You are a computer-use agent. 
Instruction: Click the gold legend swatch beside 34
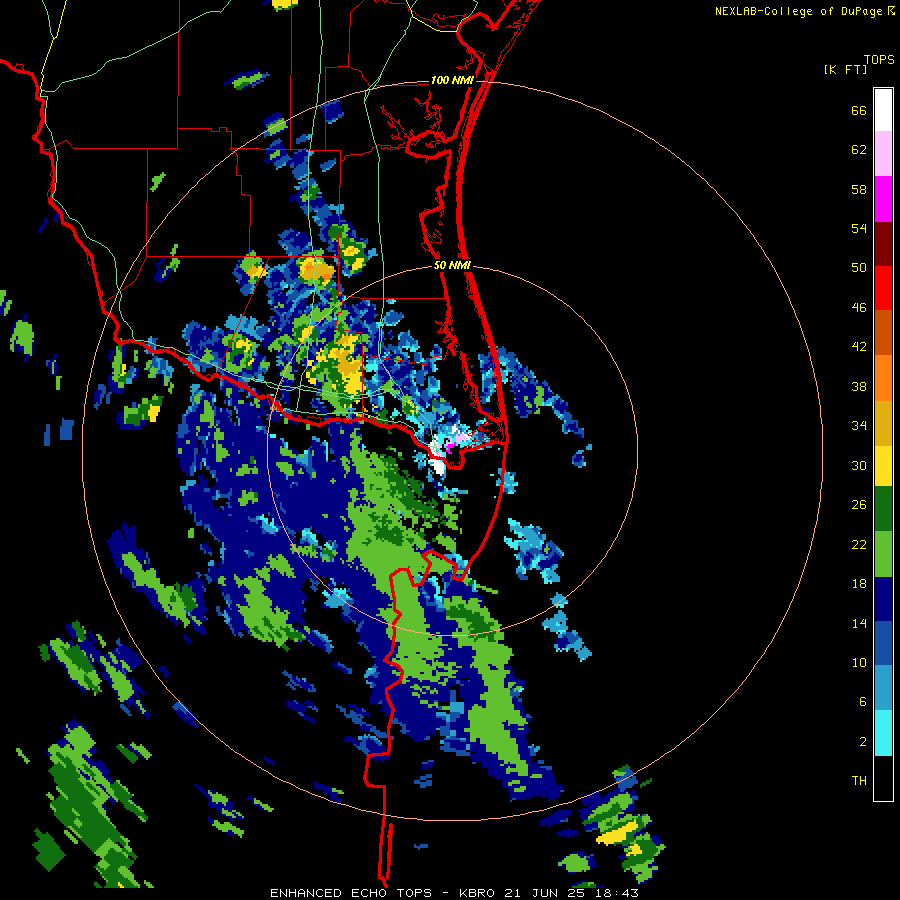[x=883, y=422]
